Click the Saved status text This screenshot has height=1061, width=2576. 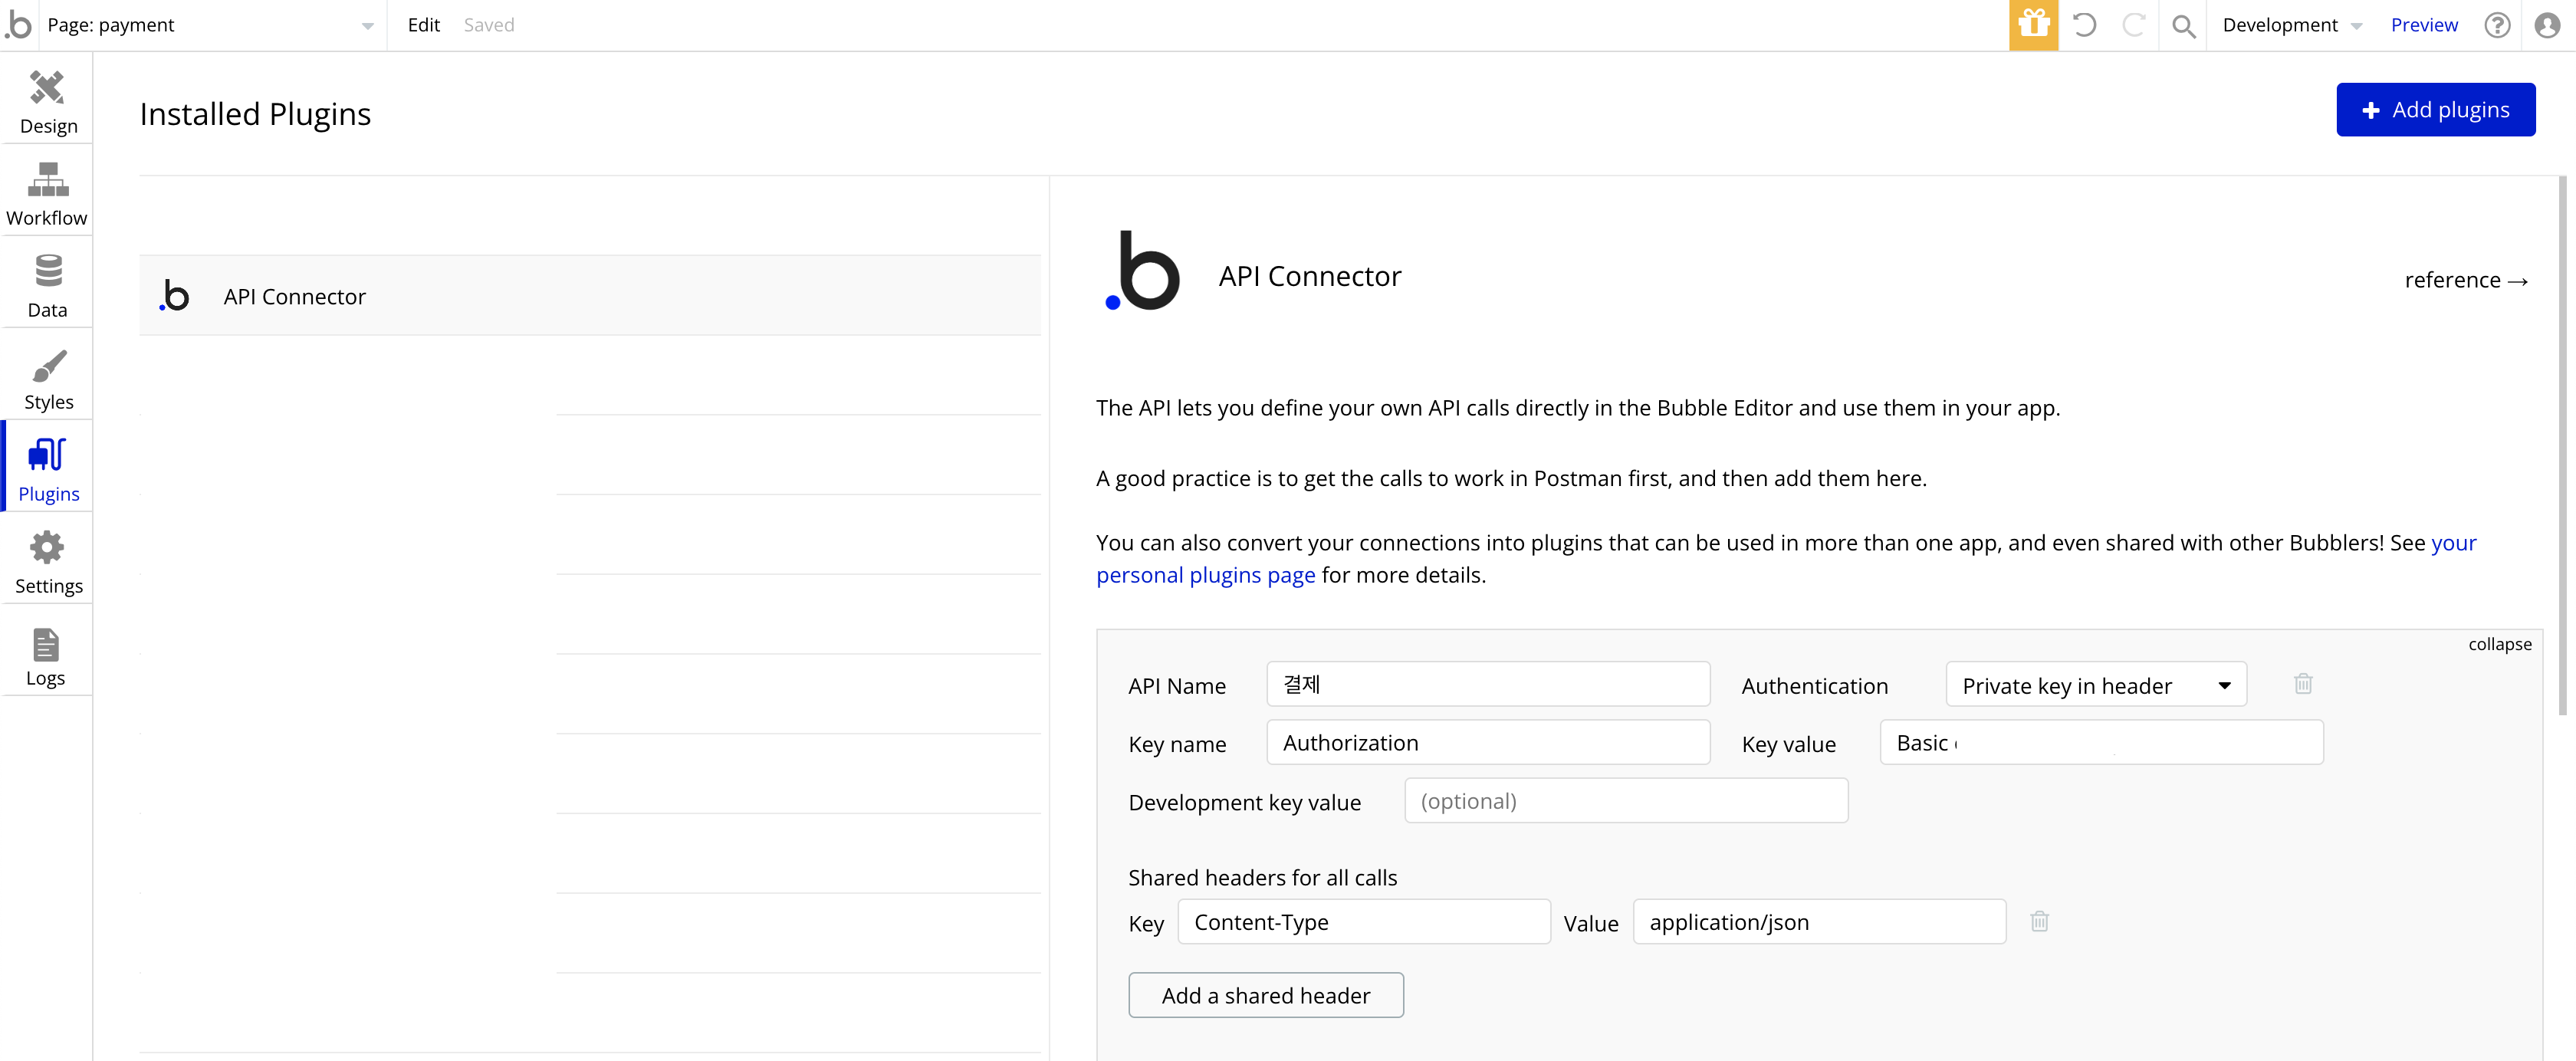click(488, 25)
